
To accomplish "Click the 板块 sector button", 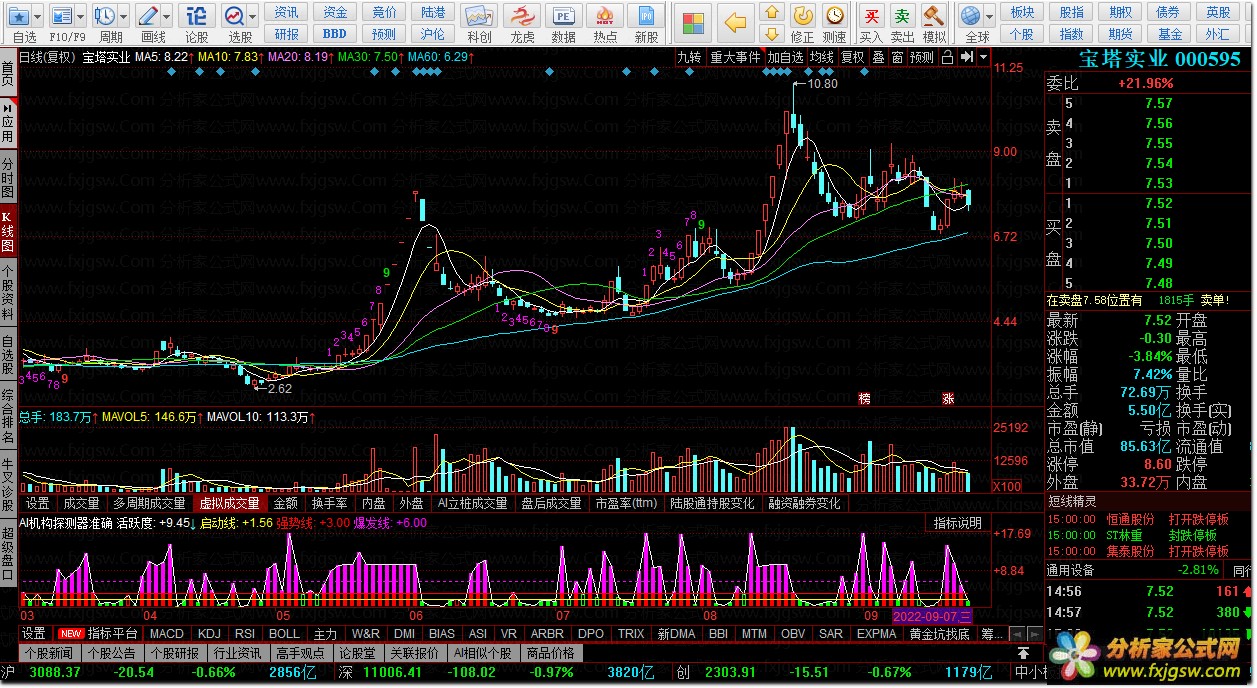I will click(x=1022, y=12).
